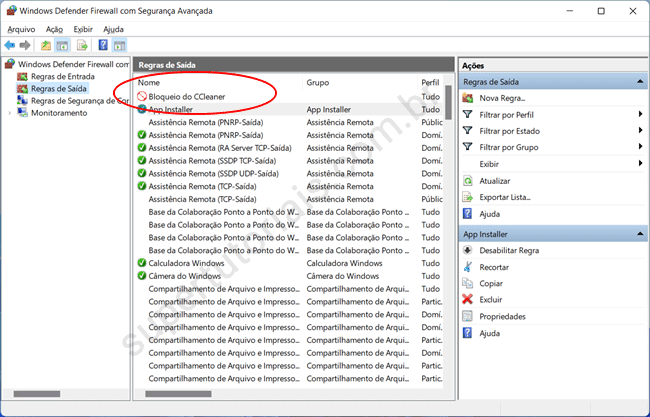The width and height of the screenshot is (650, 417).
Task: Click the green Atualizar refresh icon
Action: [x=468, y=181]
